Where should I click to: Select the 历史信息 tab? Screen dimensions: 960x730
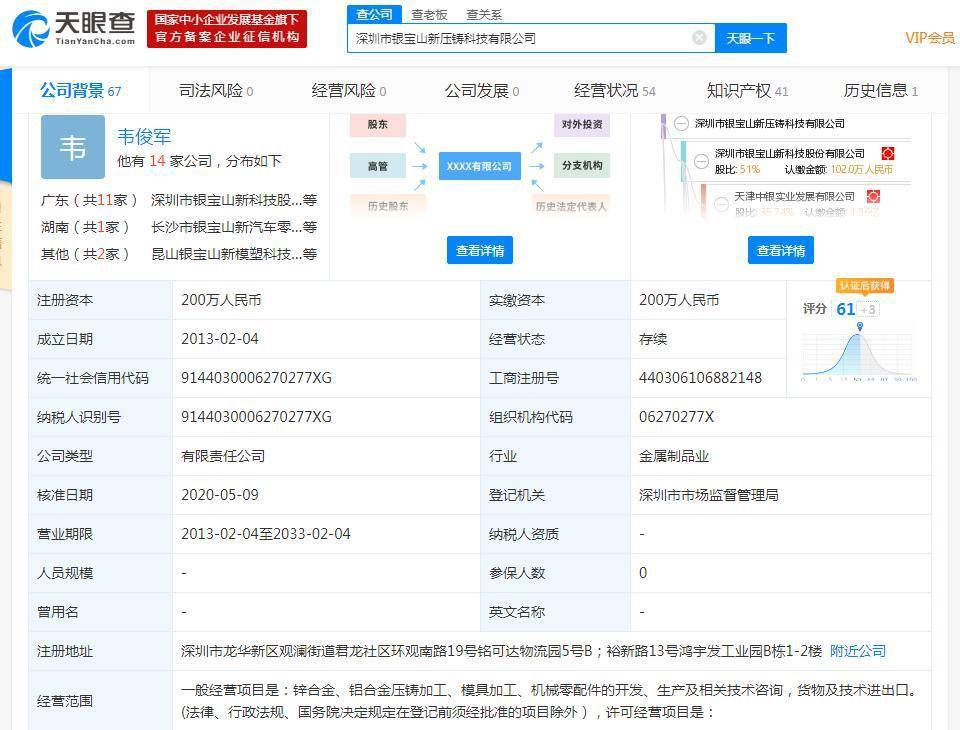880,91
